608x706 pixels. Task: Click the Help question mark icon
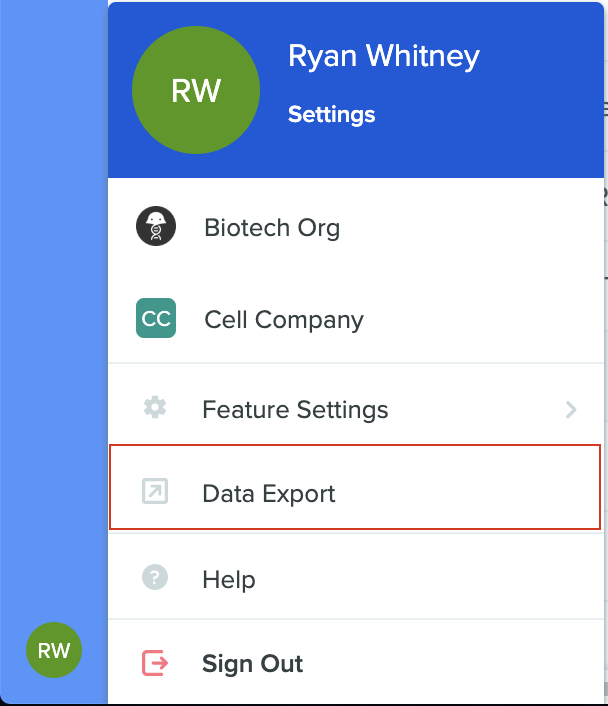pyautogui.click(x=155, y=577)
